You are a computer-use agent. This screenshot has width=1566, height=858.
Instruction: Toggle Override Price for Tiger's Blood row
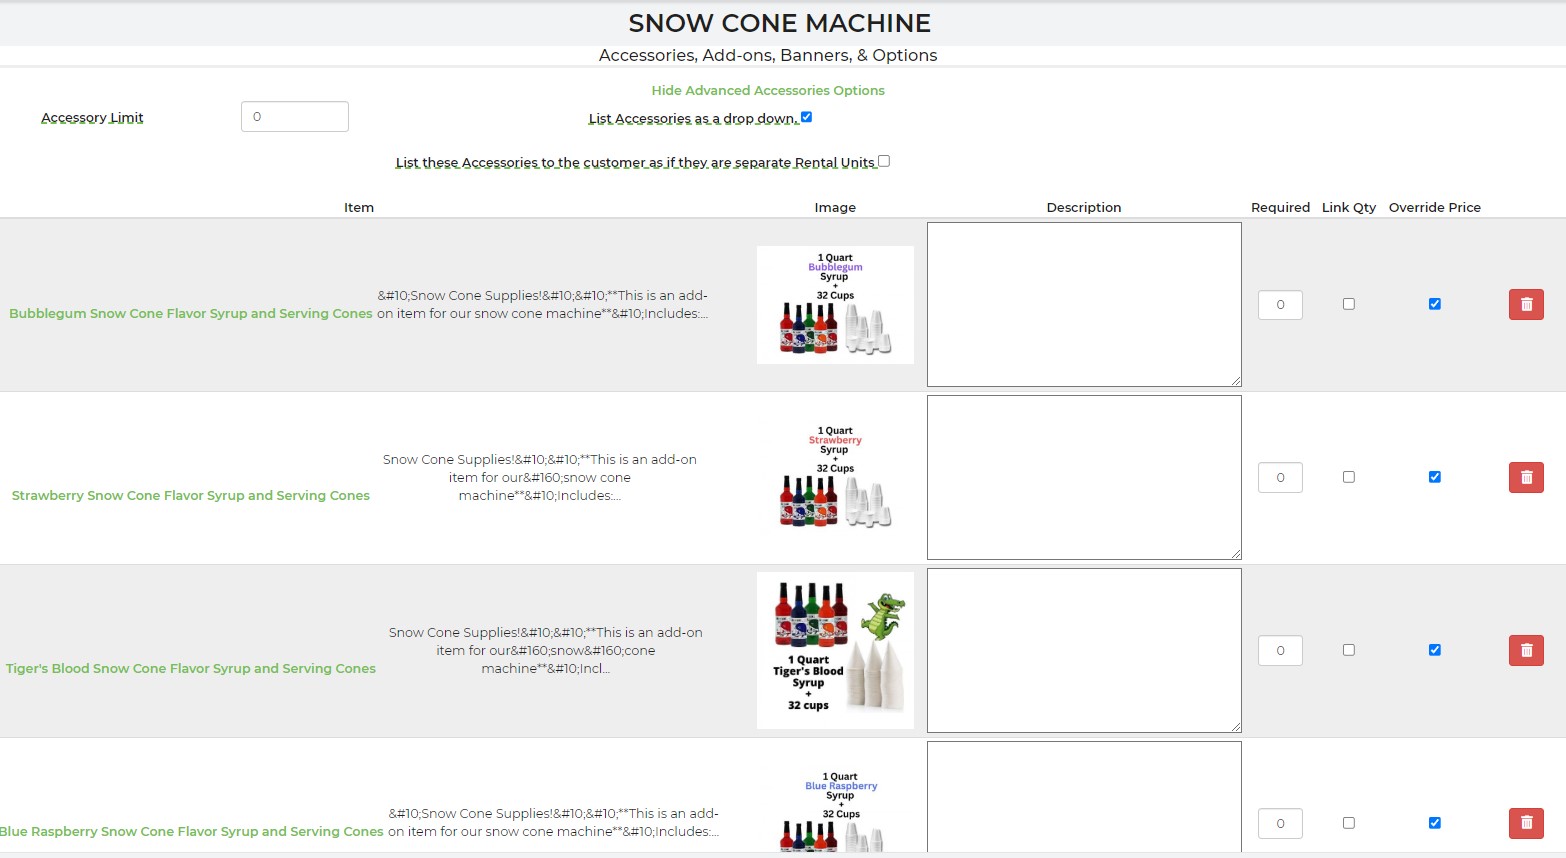click(x=1435, y=650)
